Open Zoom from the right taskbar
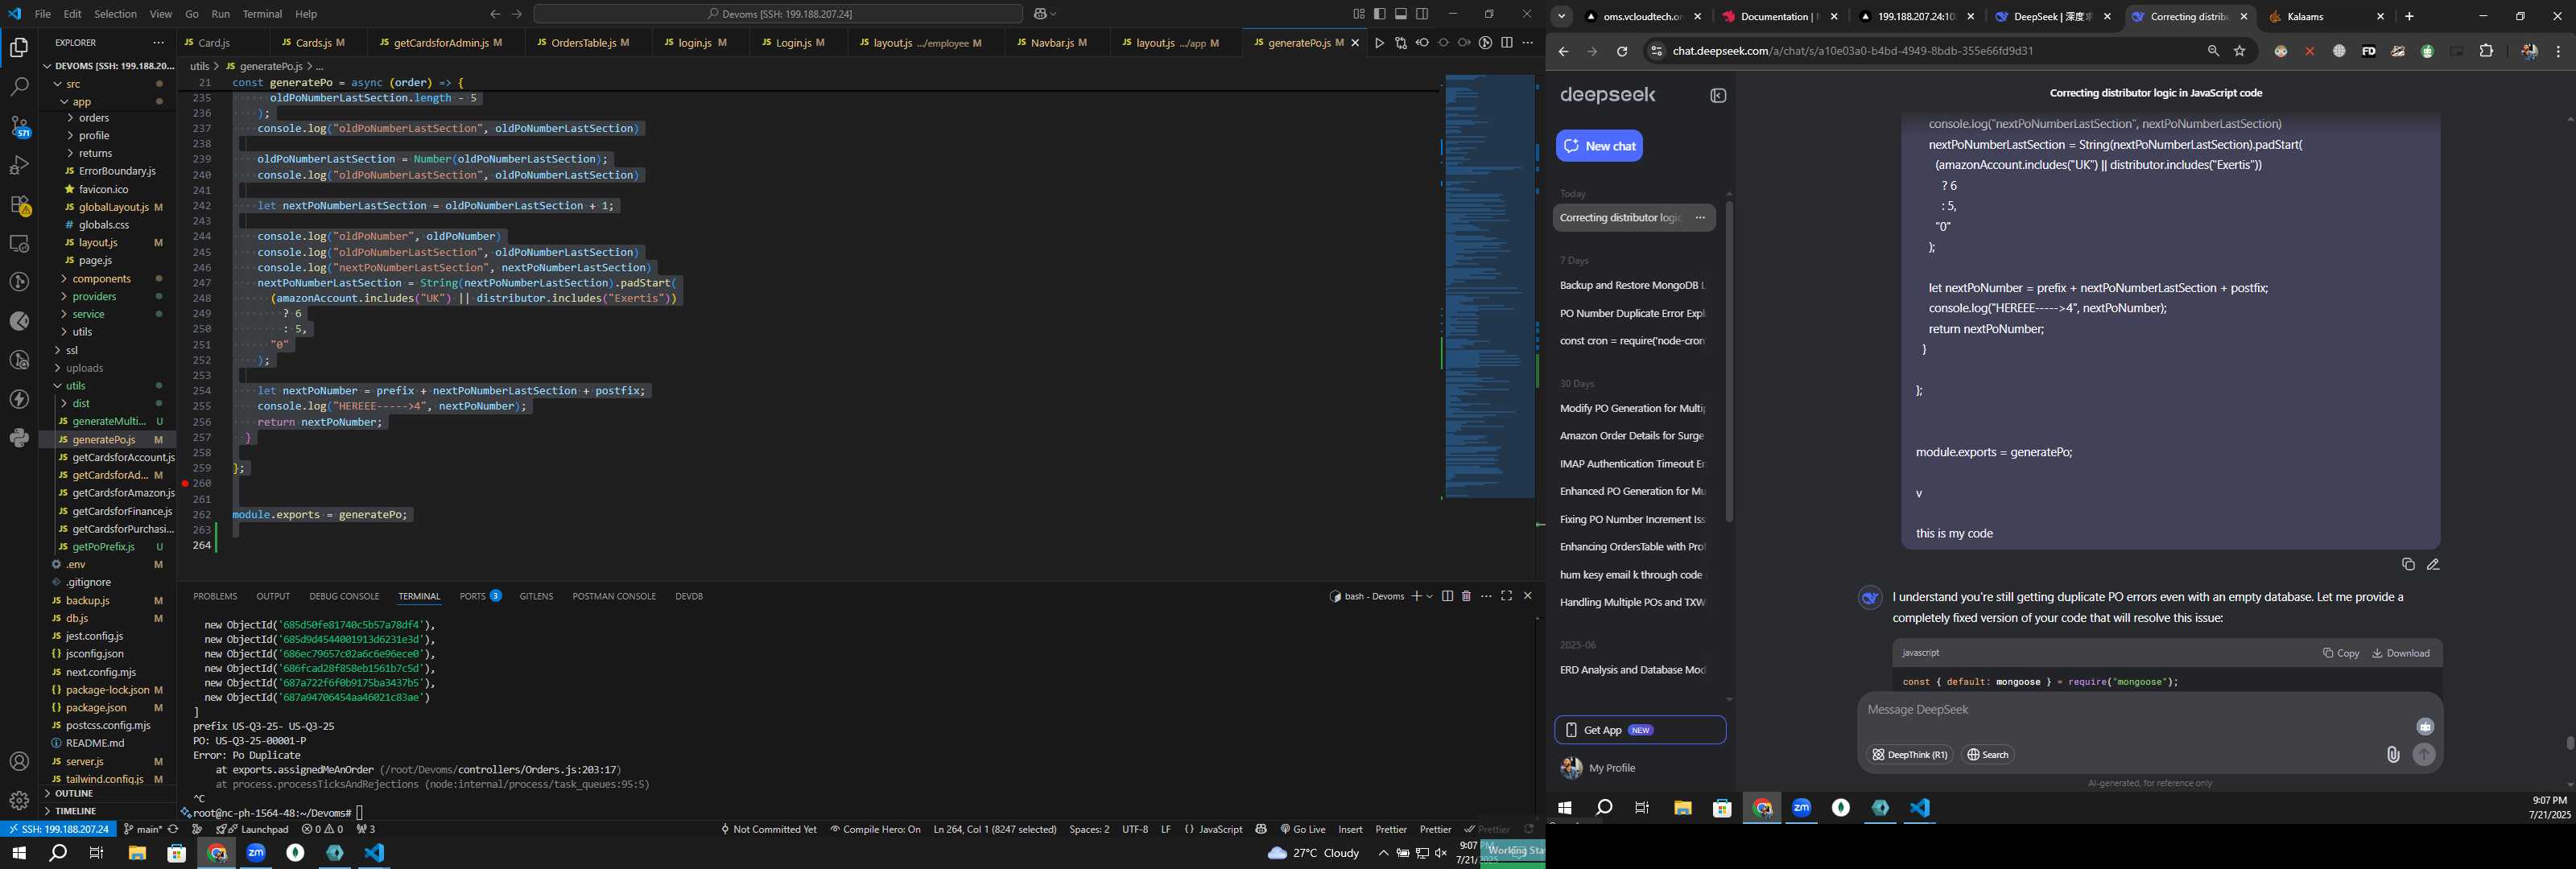 (x=1801, y=808)
